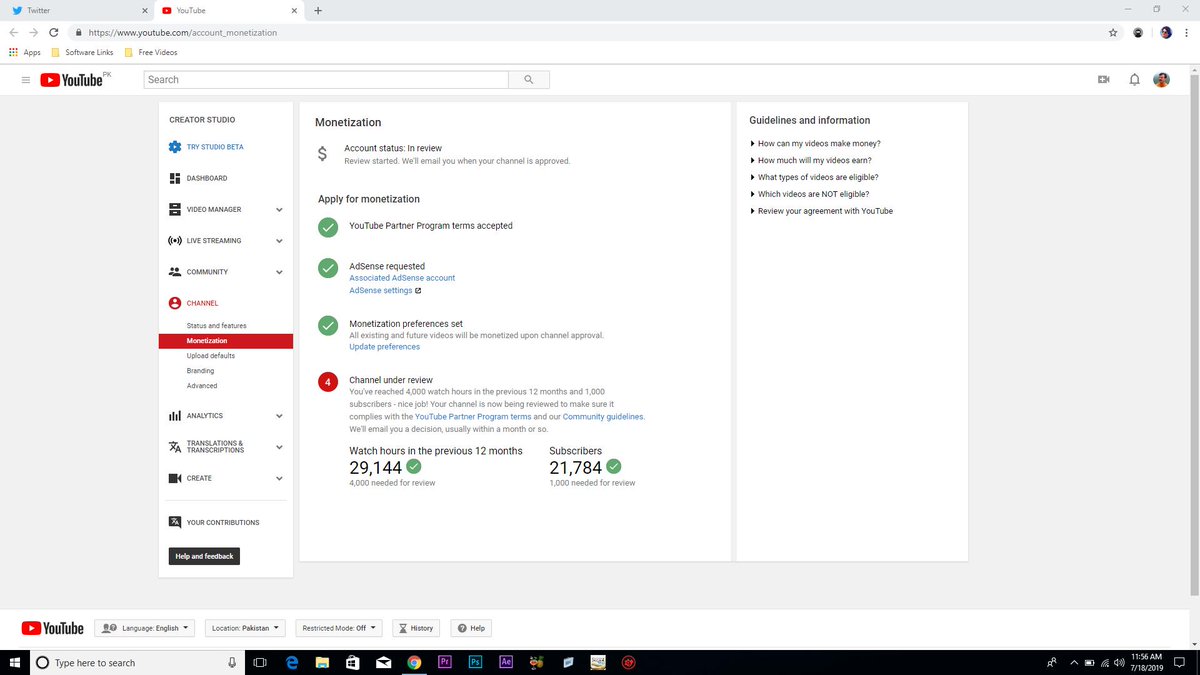Open Adobe Premiere Pro from taskbar
Viewport: 1200px width, 675px height.
click(445, 662)
